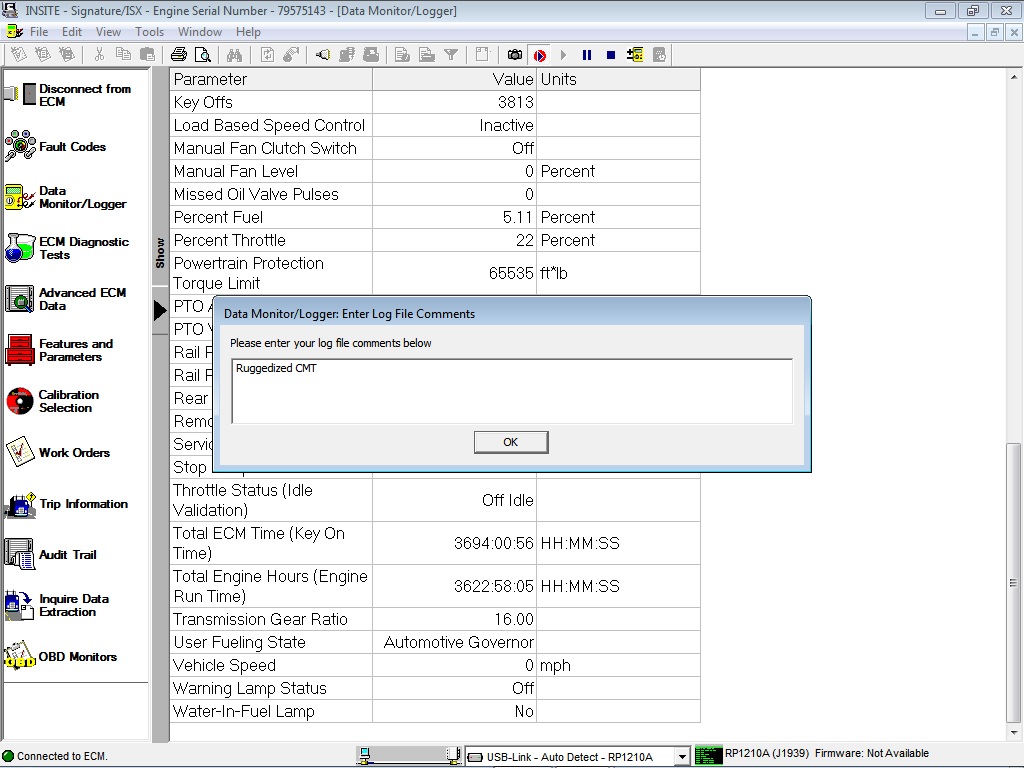Open the Tools menu
The height and width of the screenshot is (768, 1024).
pyautogui.click(x=149, y=31)
